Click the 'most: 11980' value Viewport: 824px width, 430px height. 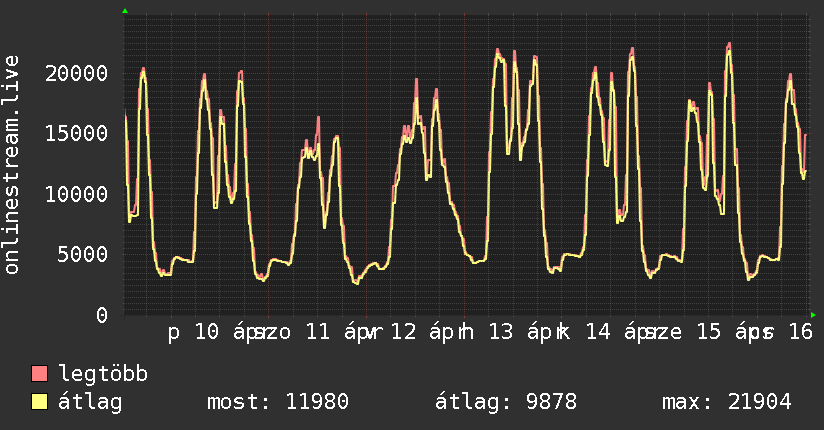pos(277,402)
